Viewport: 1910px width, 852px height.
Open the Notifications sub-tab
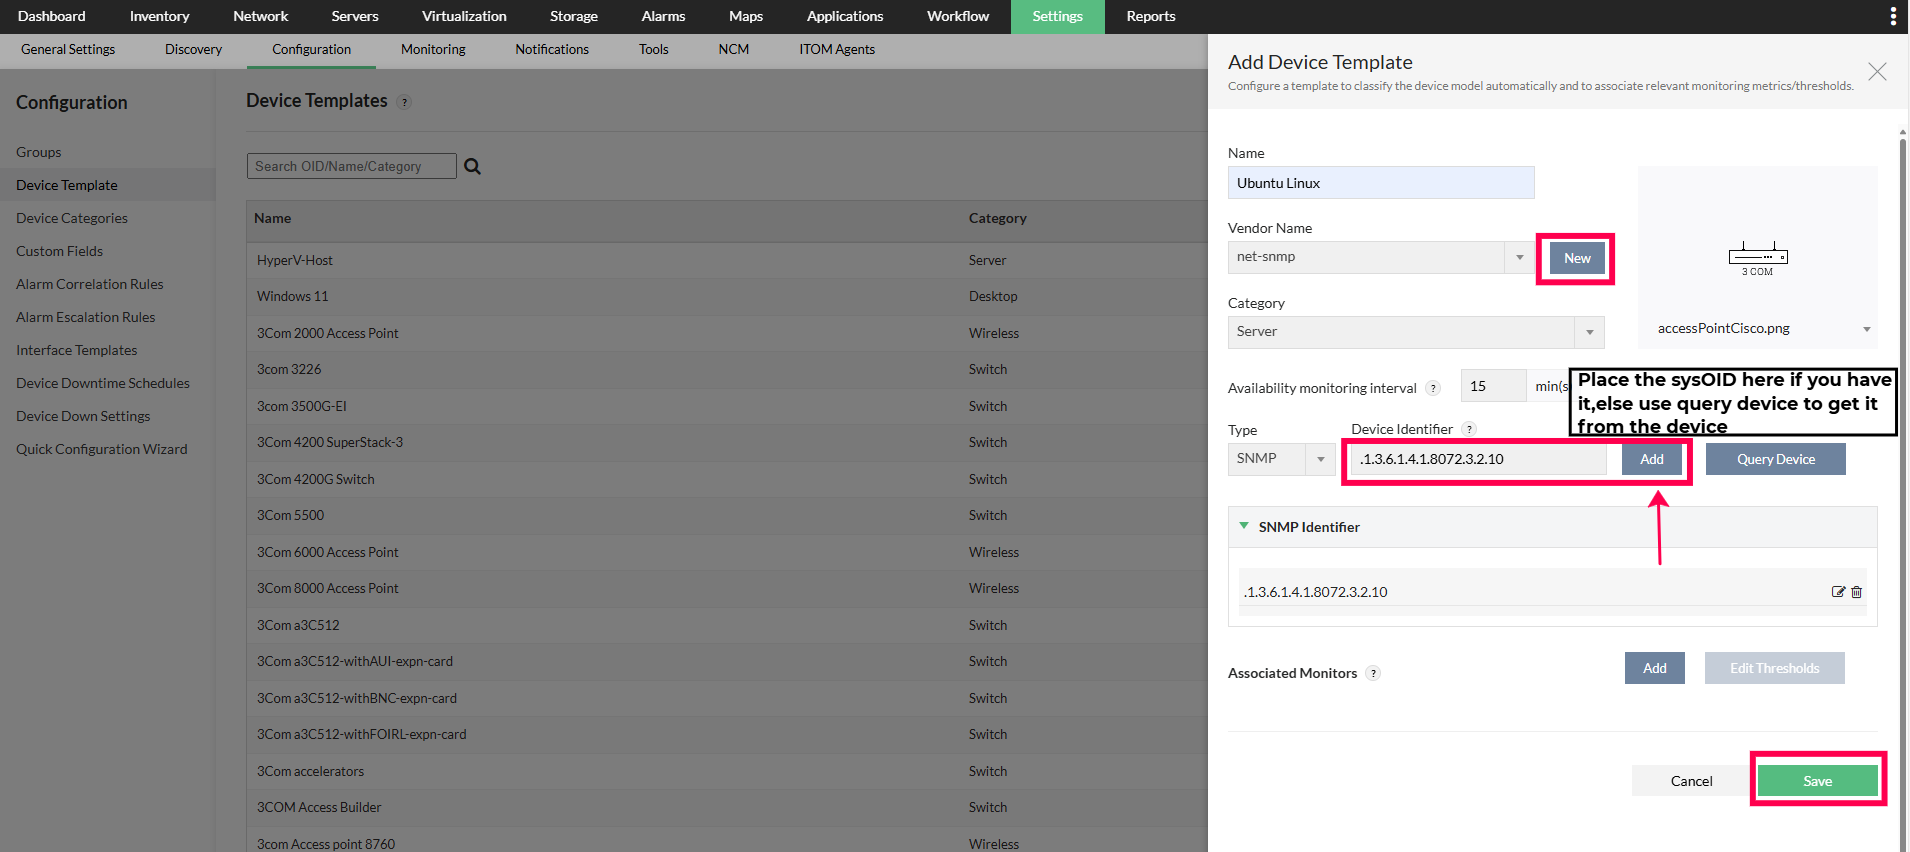[552, 50]
